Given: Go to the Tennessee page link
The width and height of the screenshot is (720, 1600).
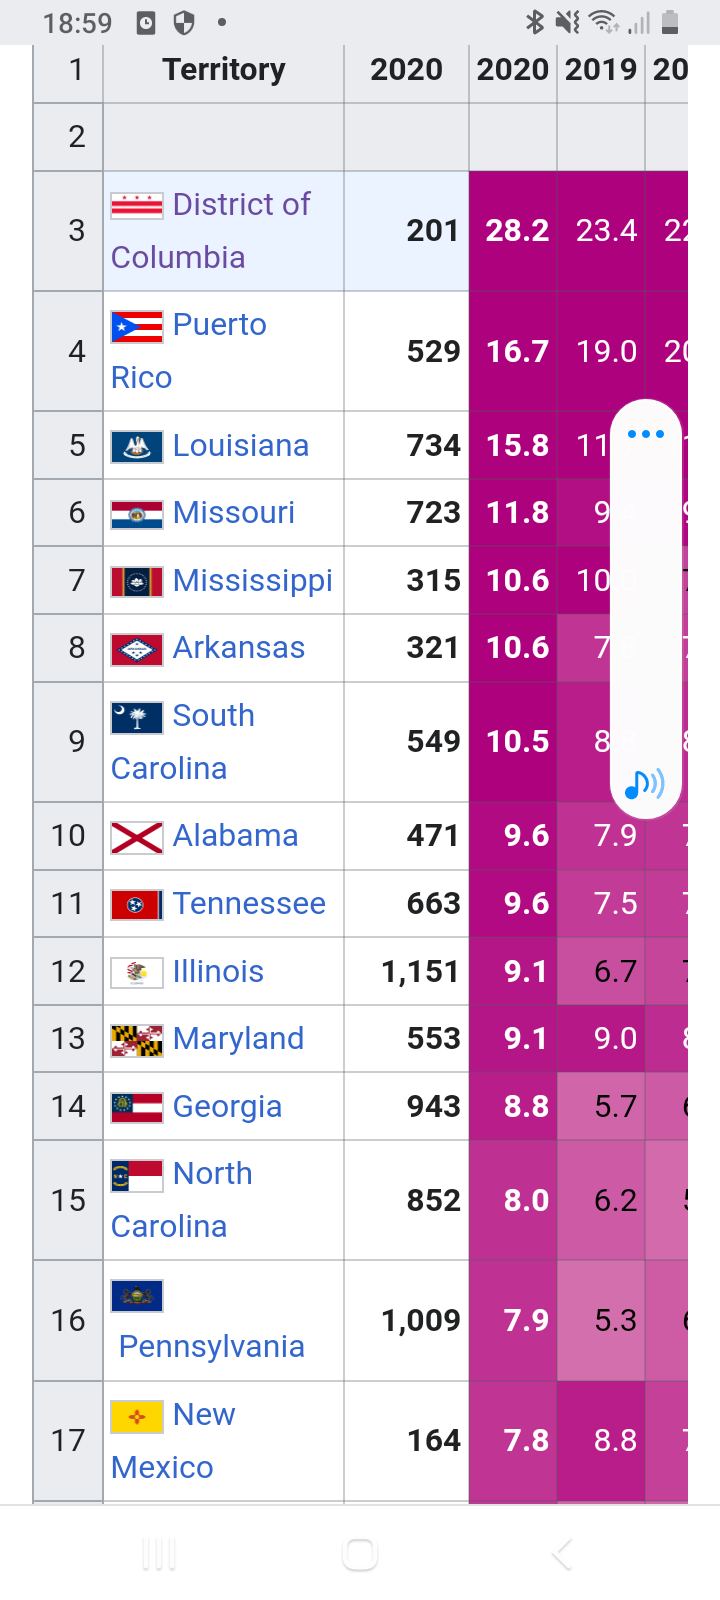Looking at the screenshot, I should pos(249,904).
